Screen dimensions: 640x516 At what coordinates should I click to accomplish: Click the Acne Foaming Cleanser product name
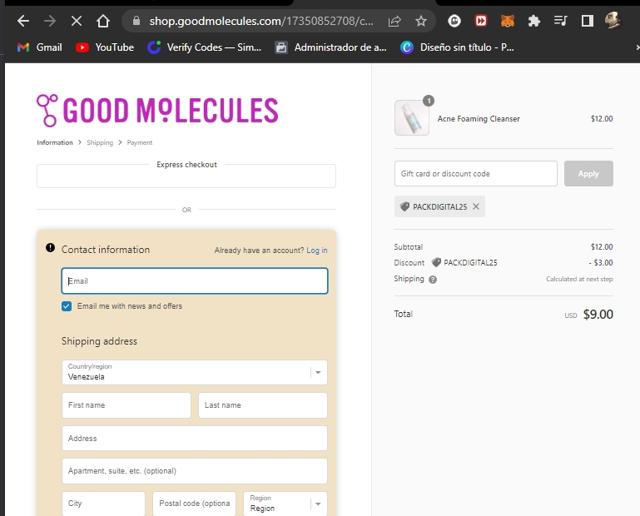[478, 119]
